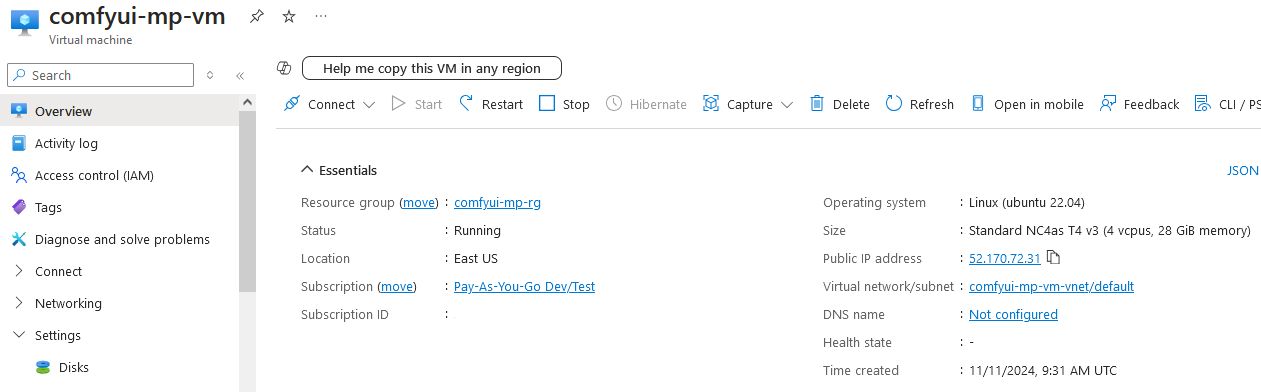Focus the sidebar Search field
1261x392 pixels.
click(100, 75)
